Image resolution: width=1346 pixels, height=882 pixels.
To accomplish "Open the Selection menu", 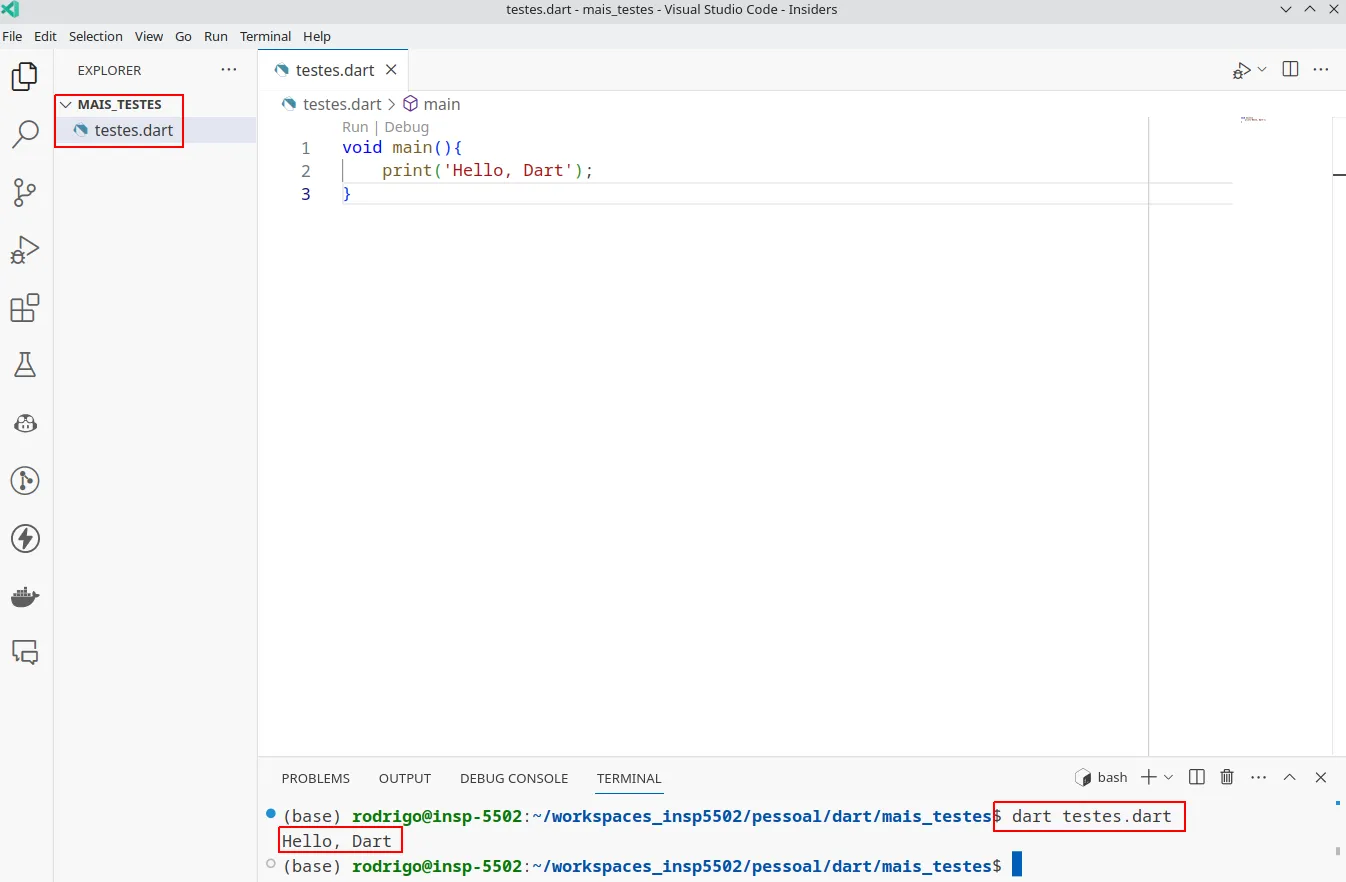I will [96, 36].
